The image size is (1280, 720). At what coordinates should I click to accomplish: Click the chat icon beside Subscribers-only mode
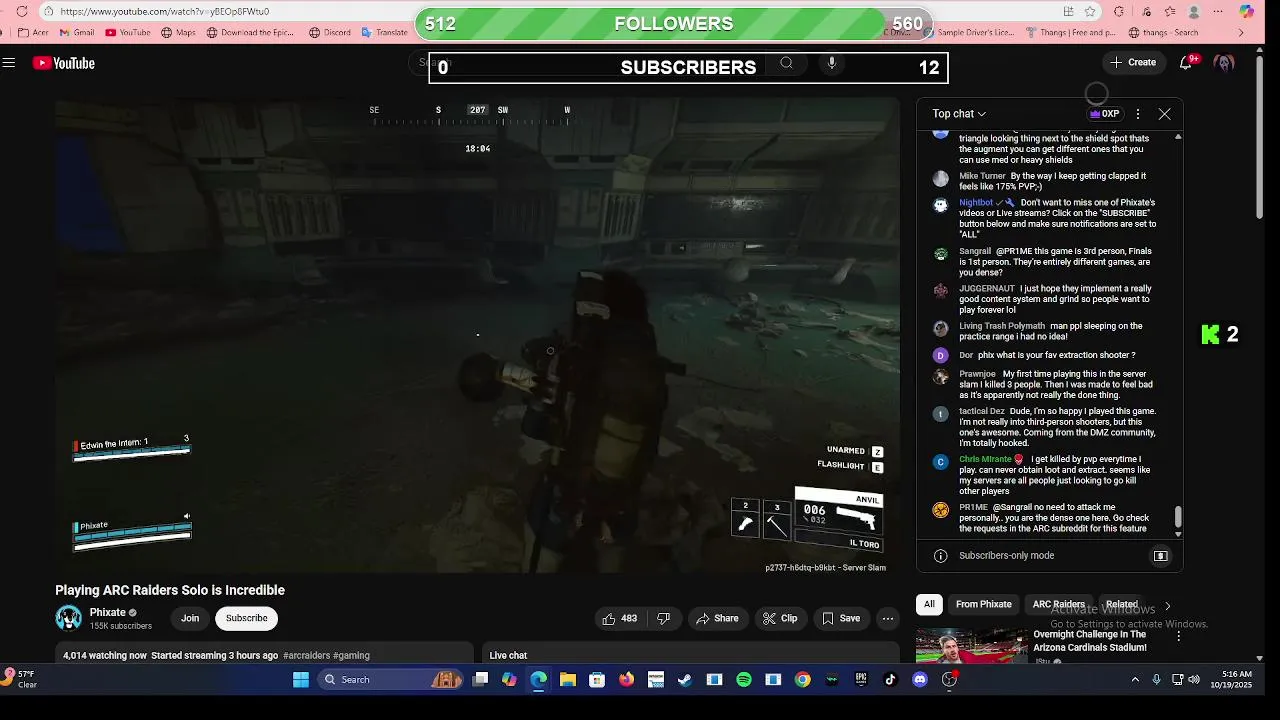tap(1160, 556)
